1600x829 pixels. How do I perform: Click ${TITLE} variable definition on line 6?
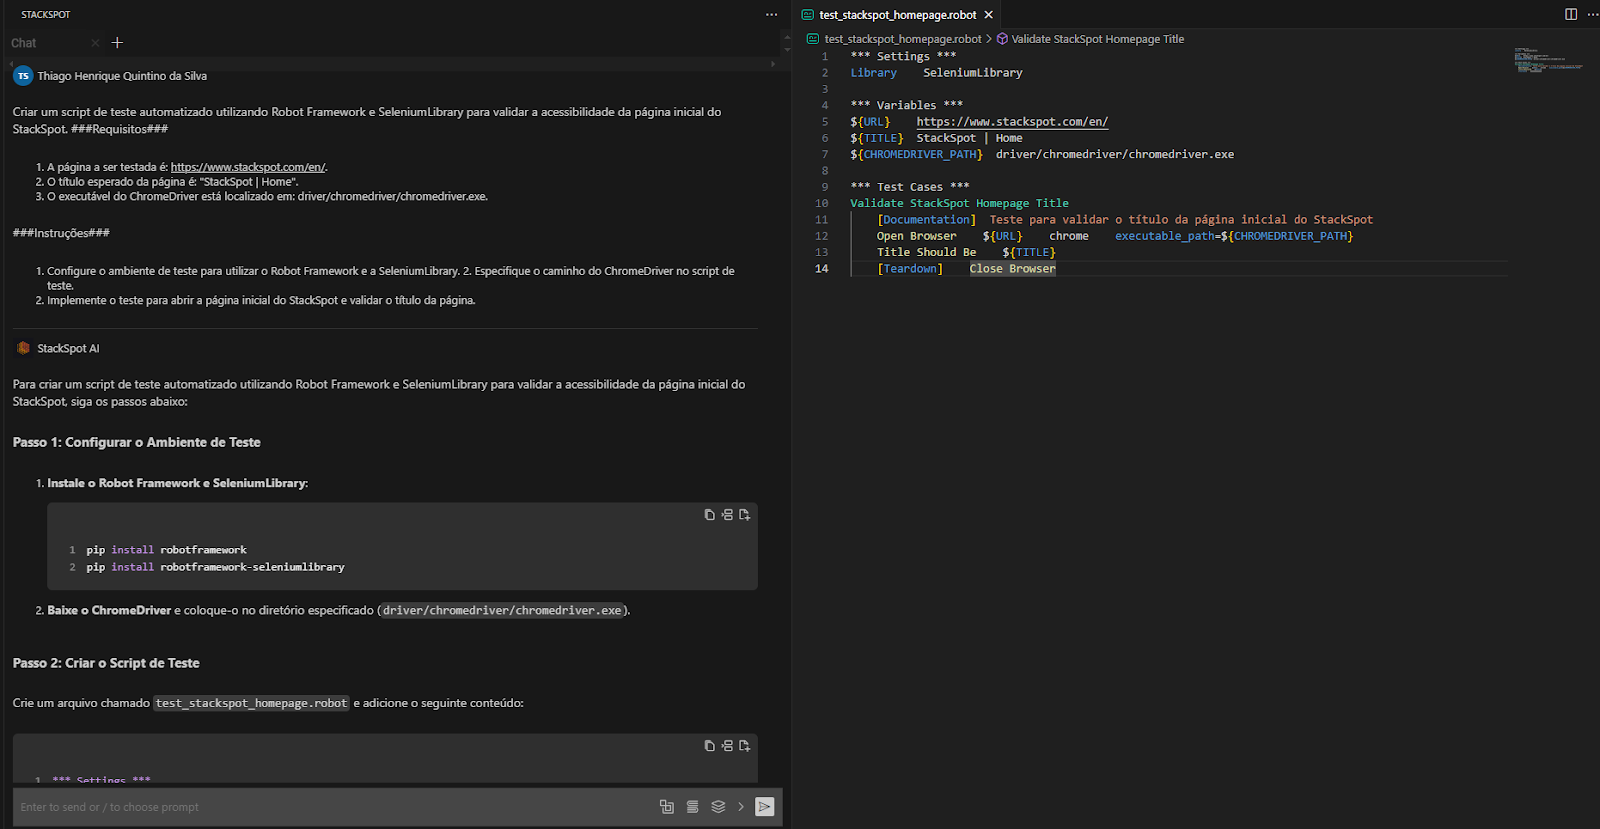click(x=876, y=138)
